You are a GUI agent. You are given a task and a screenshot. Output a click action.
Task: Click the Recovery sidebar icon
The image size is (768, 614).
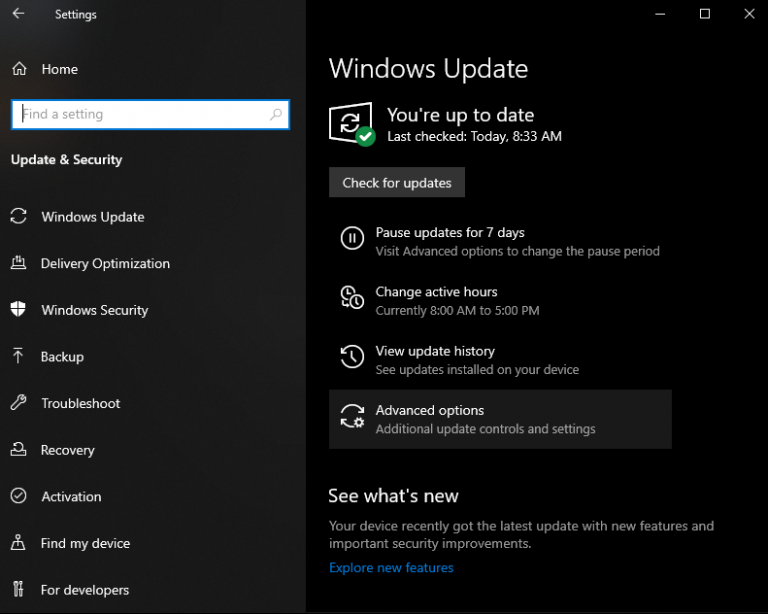tap(19, 449)
